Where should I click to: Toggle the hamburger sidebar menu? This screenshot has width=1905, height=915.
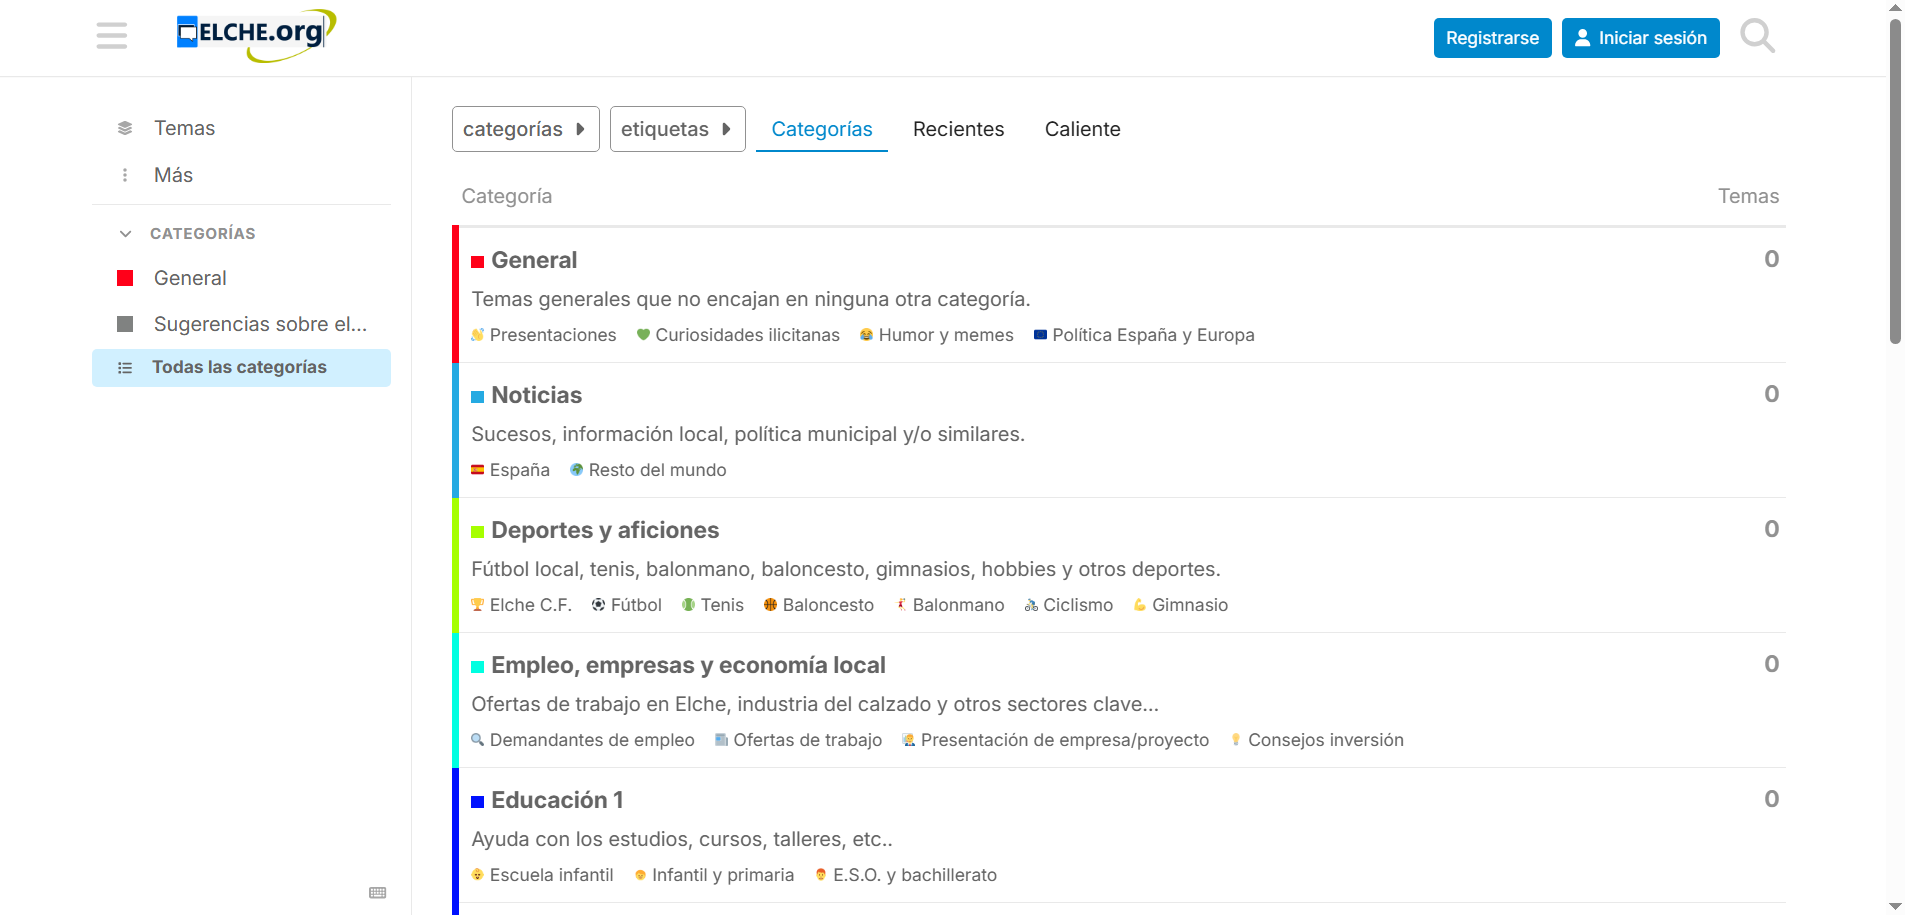click(x=112, y=37)
